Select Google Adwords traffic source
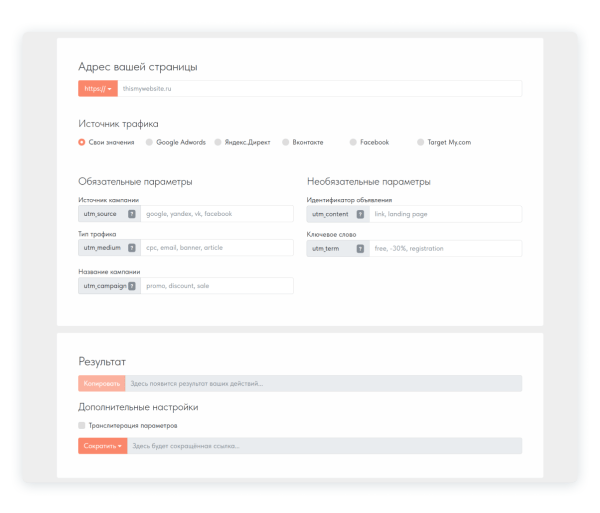The width and height of the screenshot is (600, 513). [150, 142]
